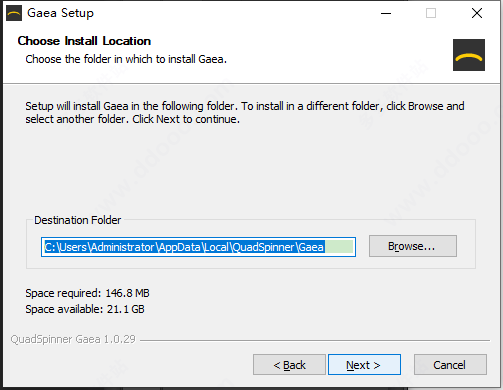
Task: Click the Choose Install Location heading
Action: pos(84,41)
